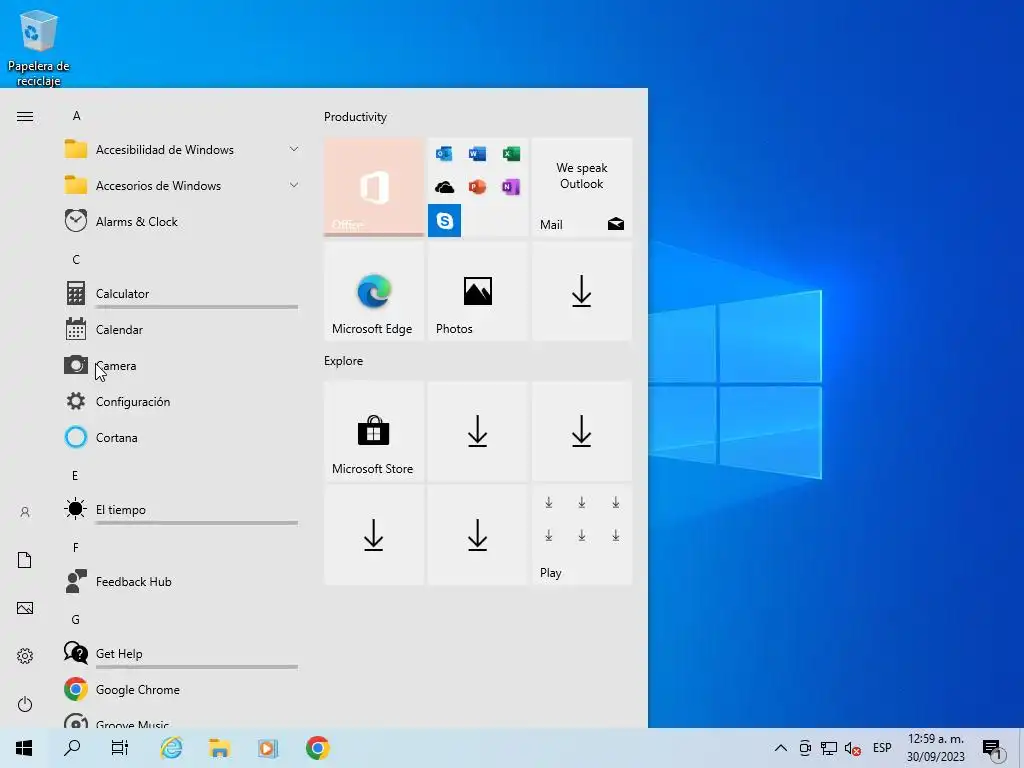The height and width of the screenshot is (768, 1024).
Task: Open clock showing 12:59 a. m.
Action: pos(936,748)
